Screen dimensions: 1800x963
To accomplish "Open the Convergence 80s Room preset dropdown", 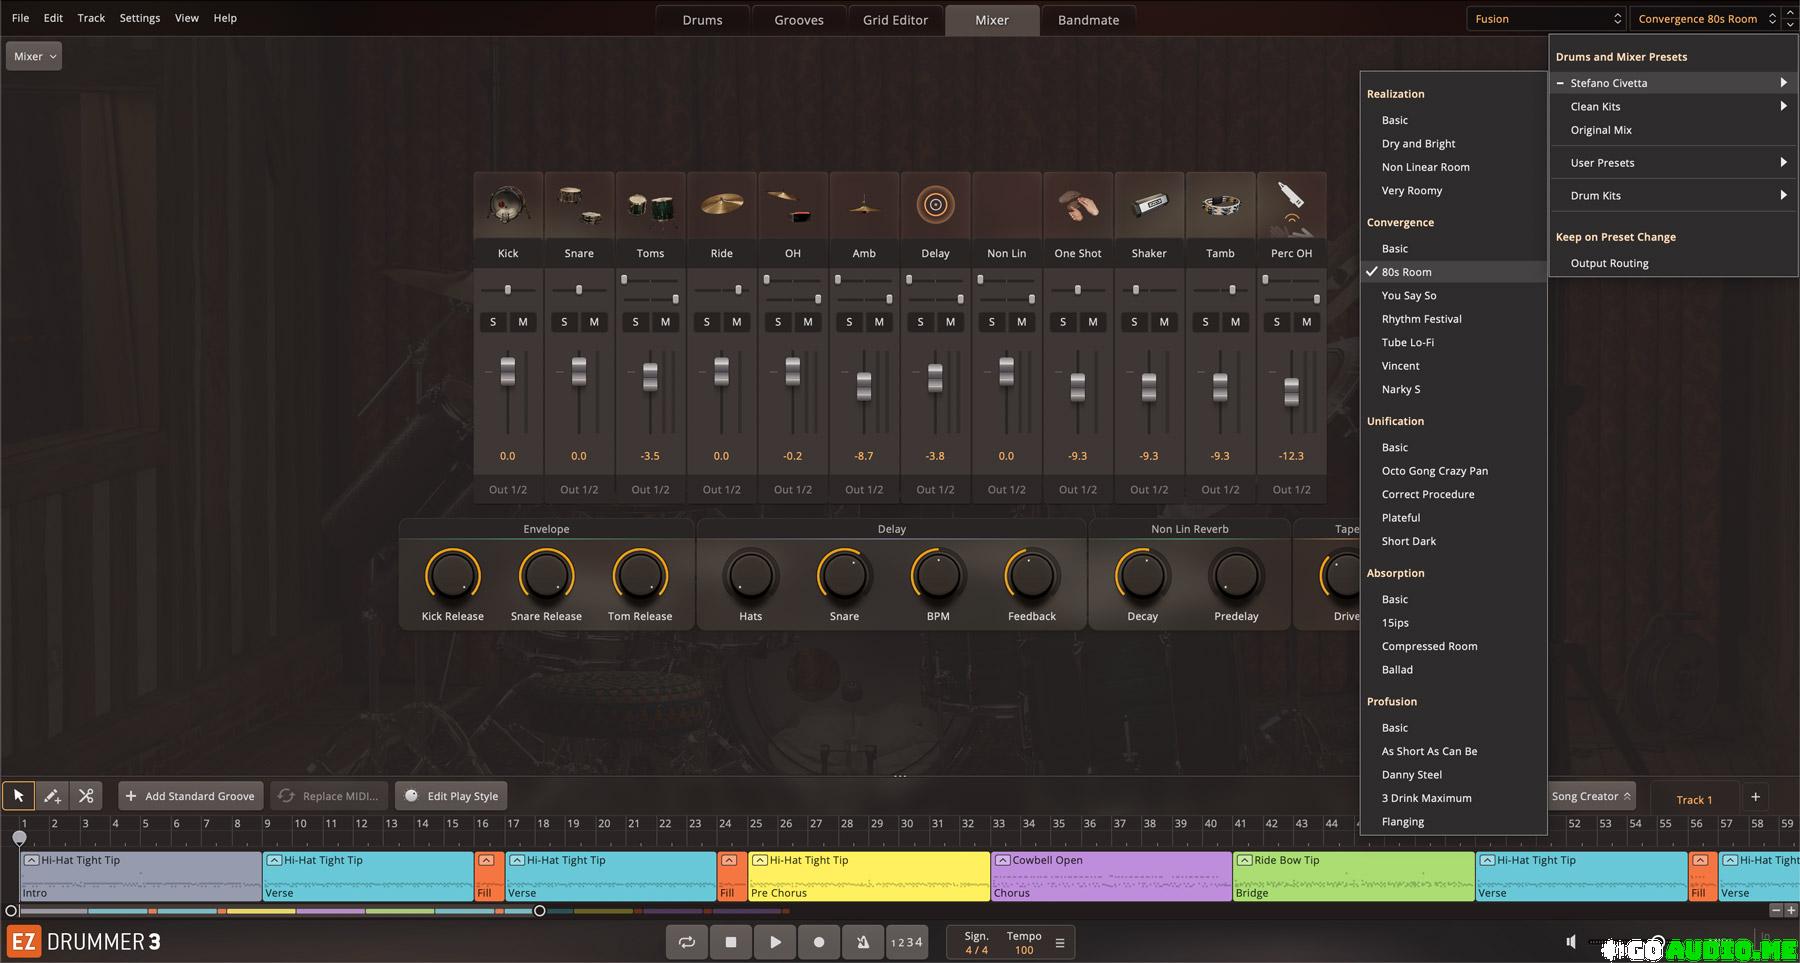I will (x=1704, y=19).
